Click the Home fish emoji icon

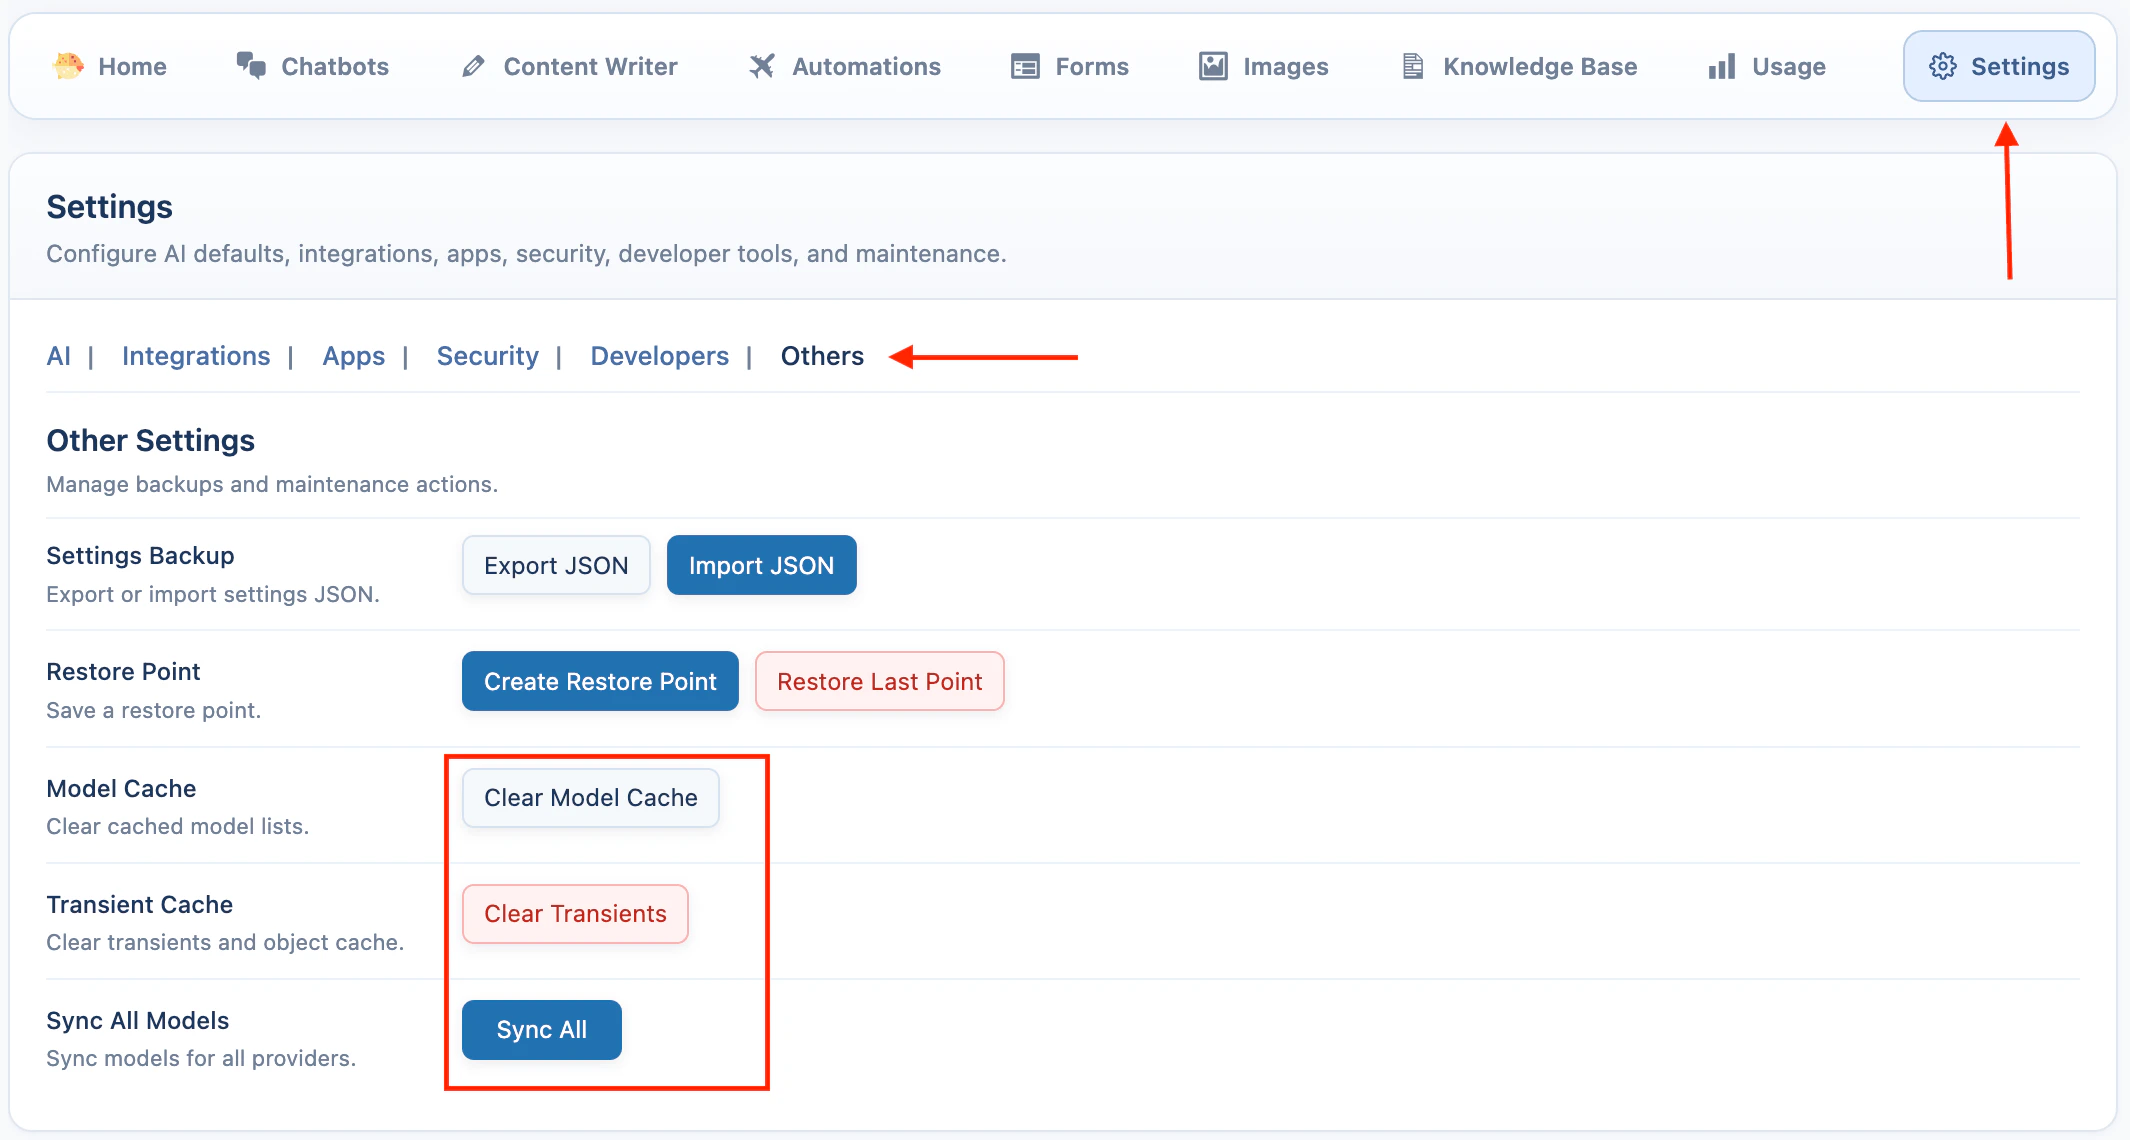[68, 66]
